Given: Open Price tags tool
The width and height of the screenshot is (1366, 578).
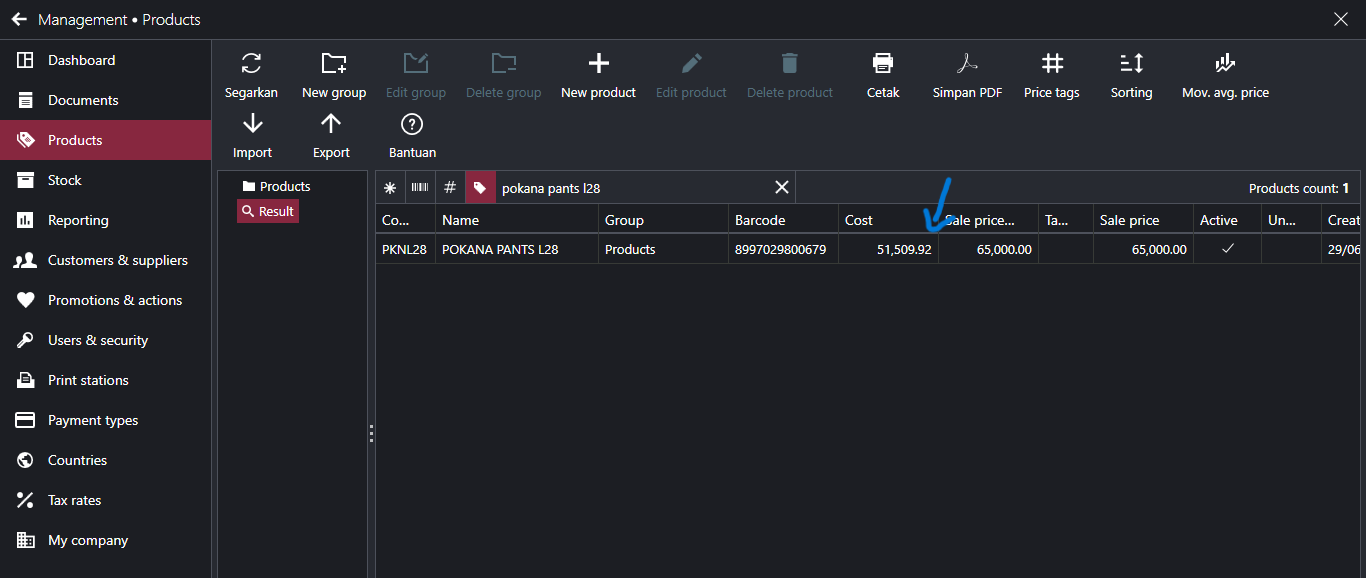Looking at the screenshot, I should point(1051,64).
